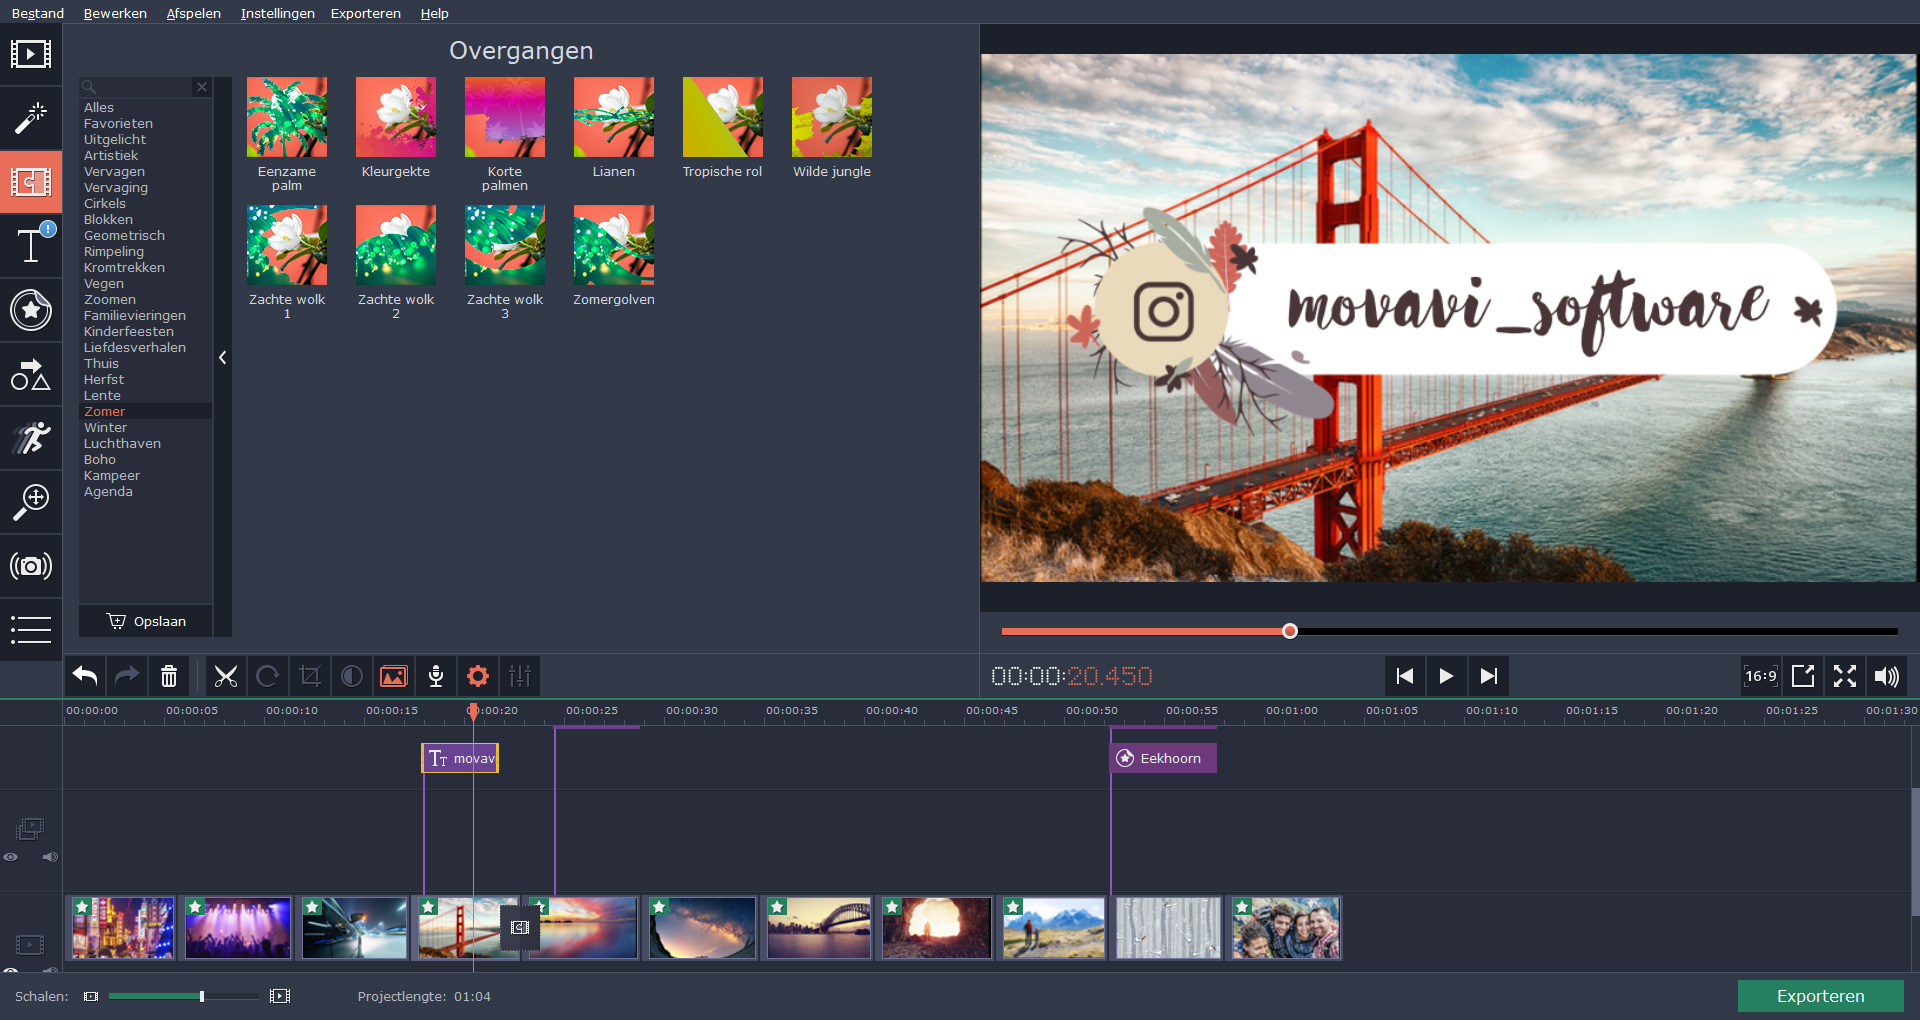1920x1020 pixels.
Task: Open clip properties gear icon
Action: tap(478, 677)
